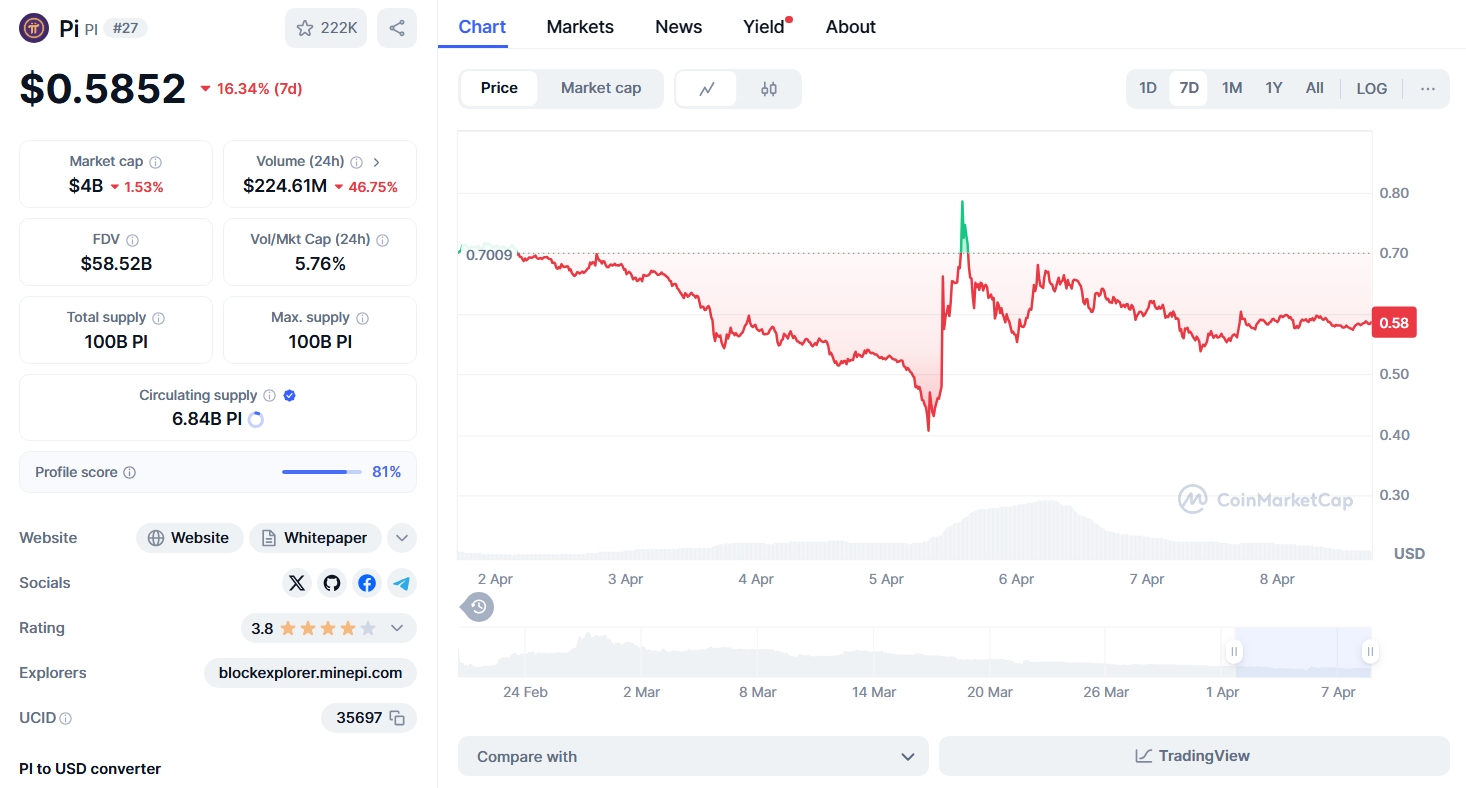The width and height of the screenshot is (1466, 788).
Task: Click the share icon button
Action: tap(397, 28)
